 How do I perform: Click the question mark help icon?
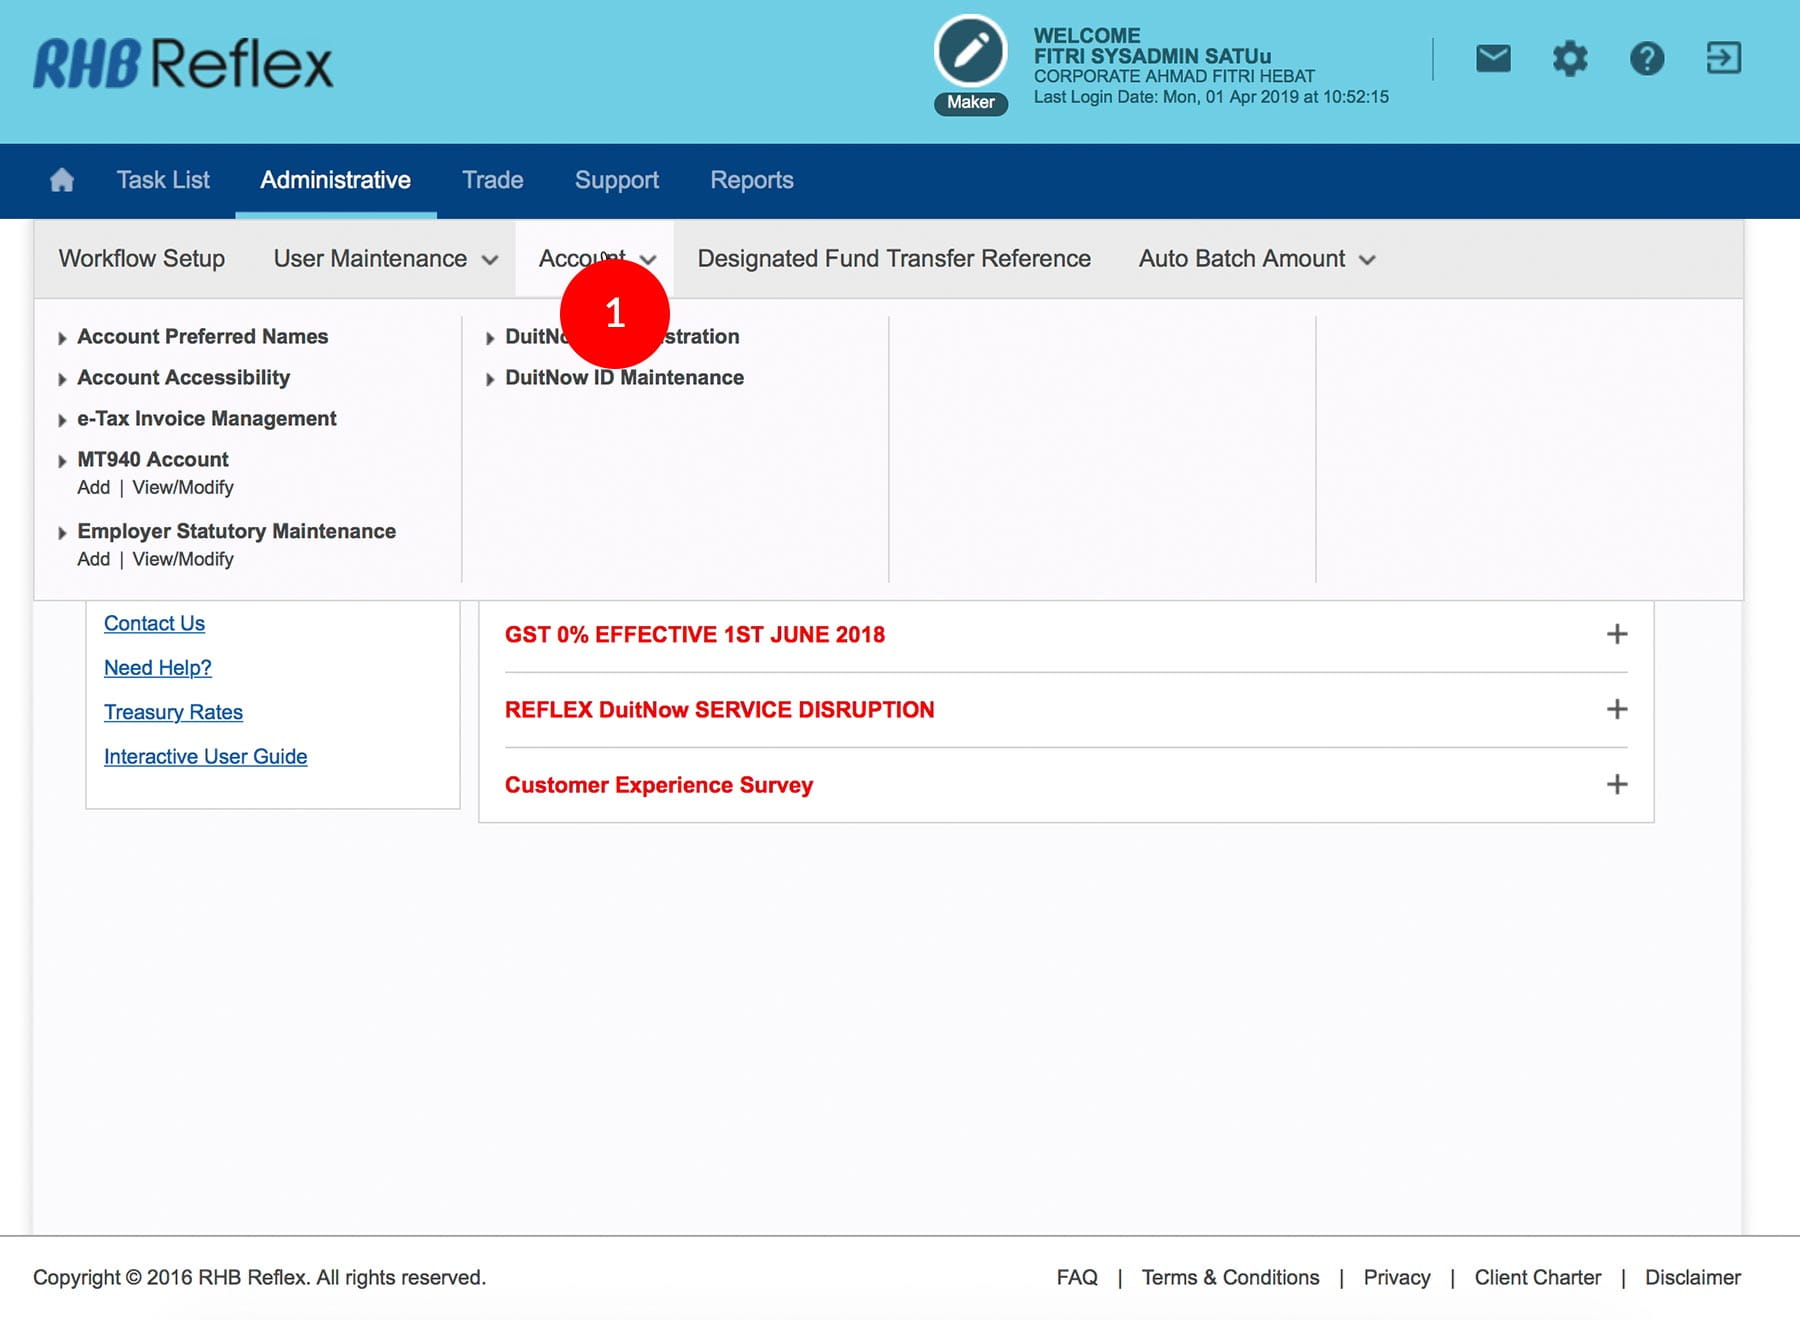pos(1646,59)
